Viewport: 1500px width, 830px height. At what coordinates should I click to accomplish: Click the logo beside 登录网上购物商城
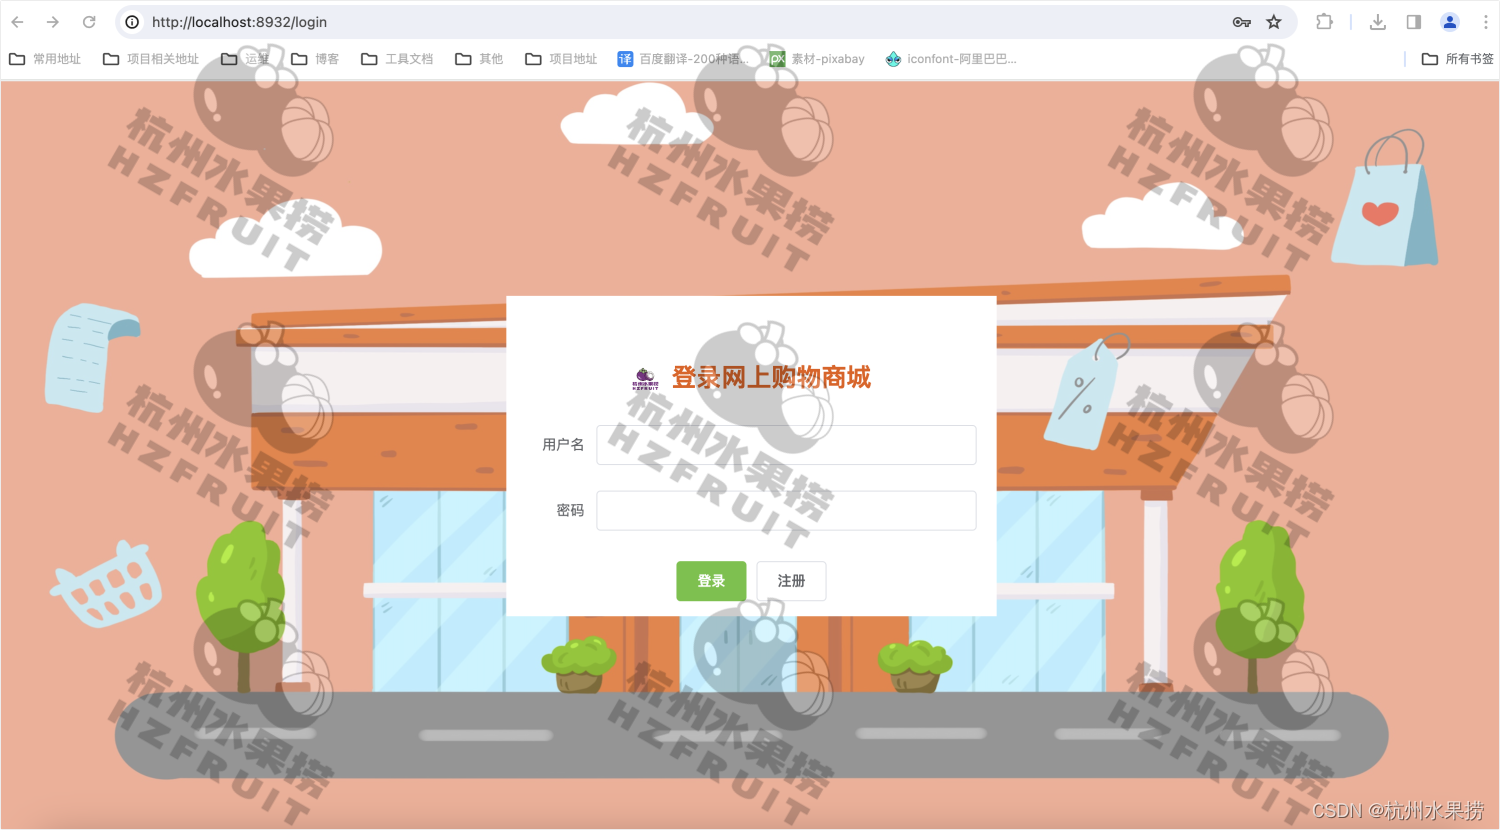646,378
